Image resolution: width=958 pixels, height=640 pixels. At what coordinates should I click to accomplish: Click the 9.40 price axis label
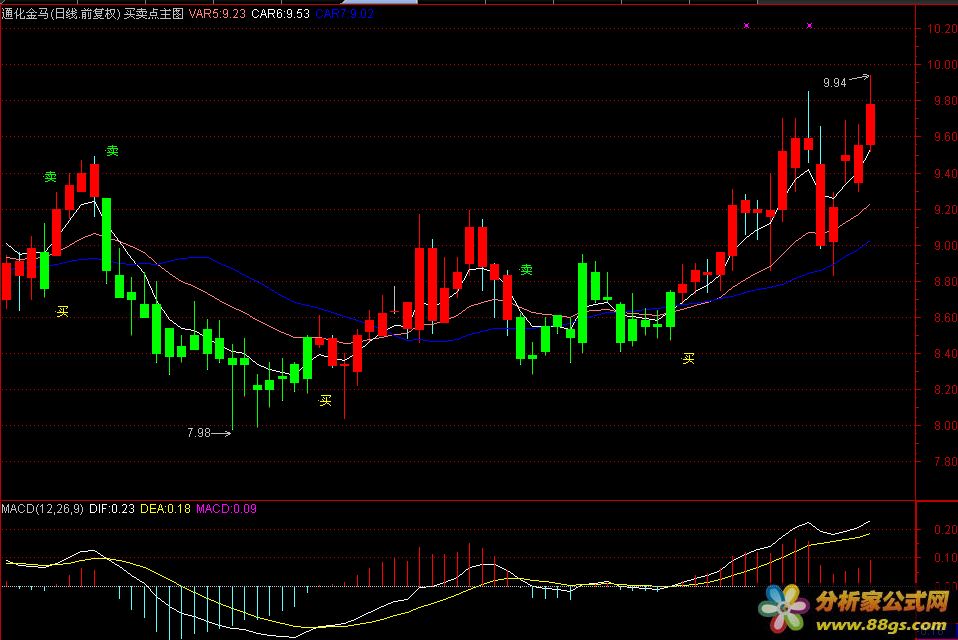coord(945,173)
